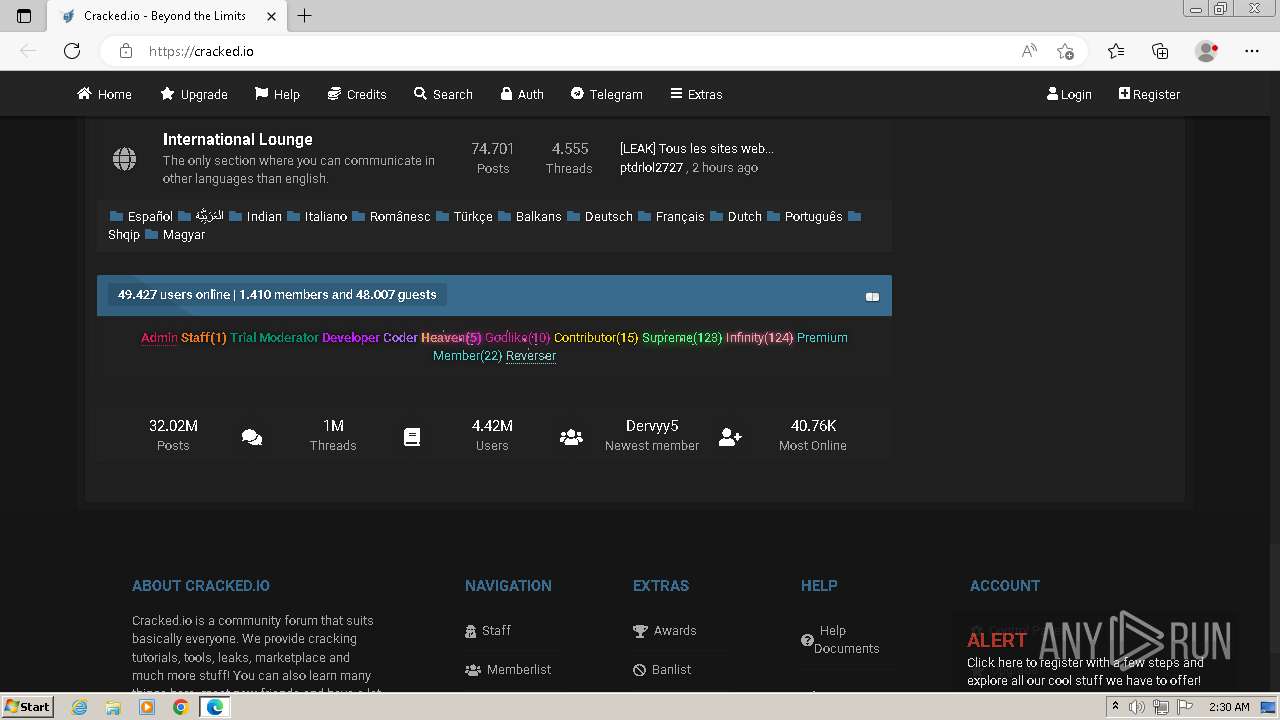This screenshot has height=720, width=1280.
Task: Open the Awards footer link
Action: [665, 630]
